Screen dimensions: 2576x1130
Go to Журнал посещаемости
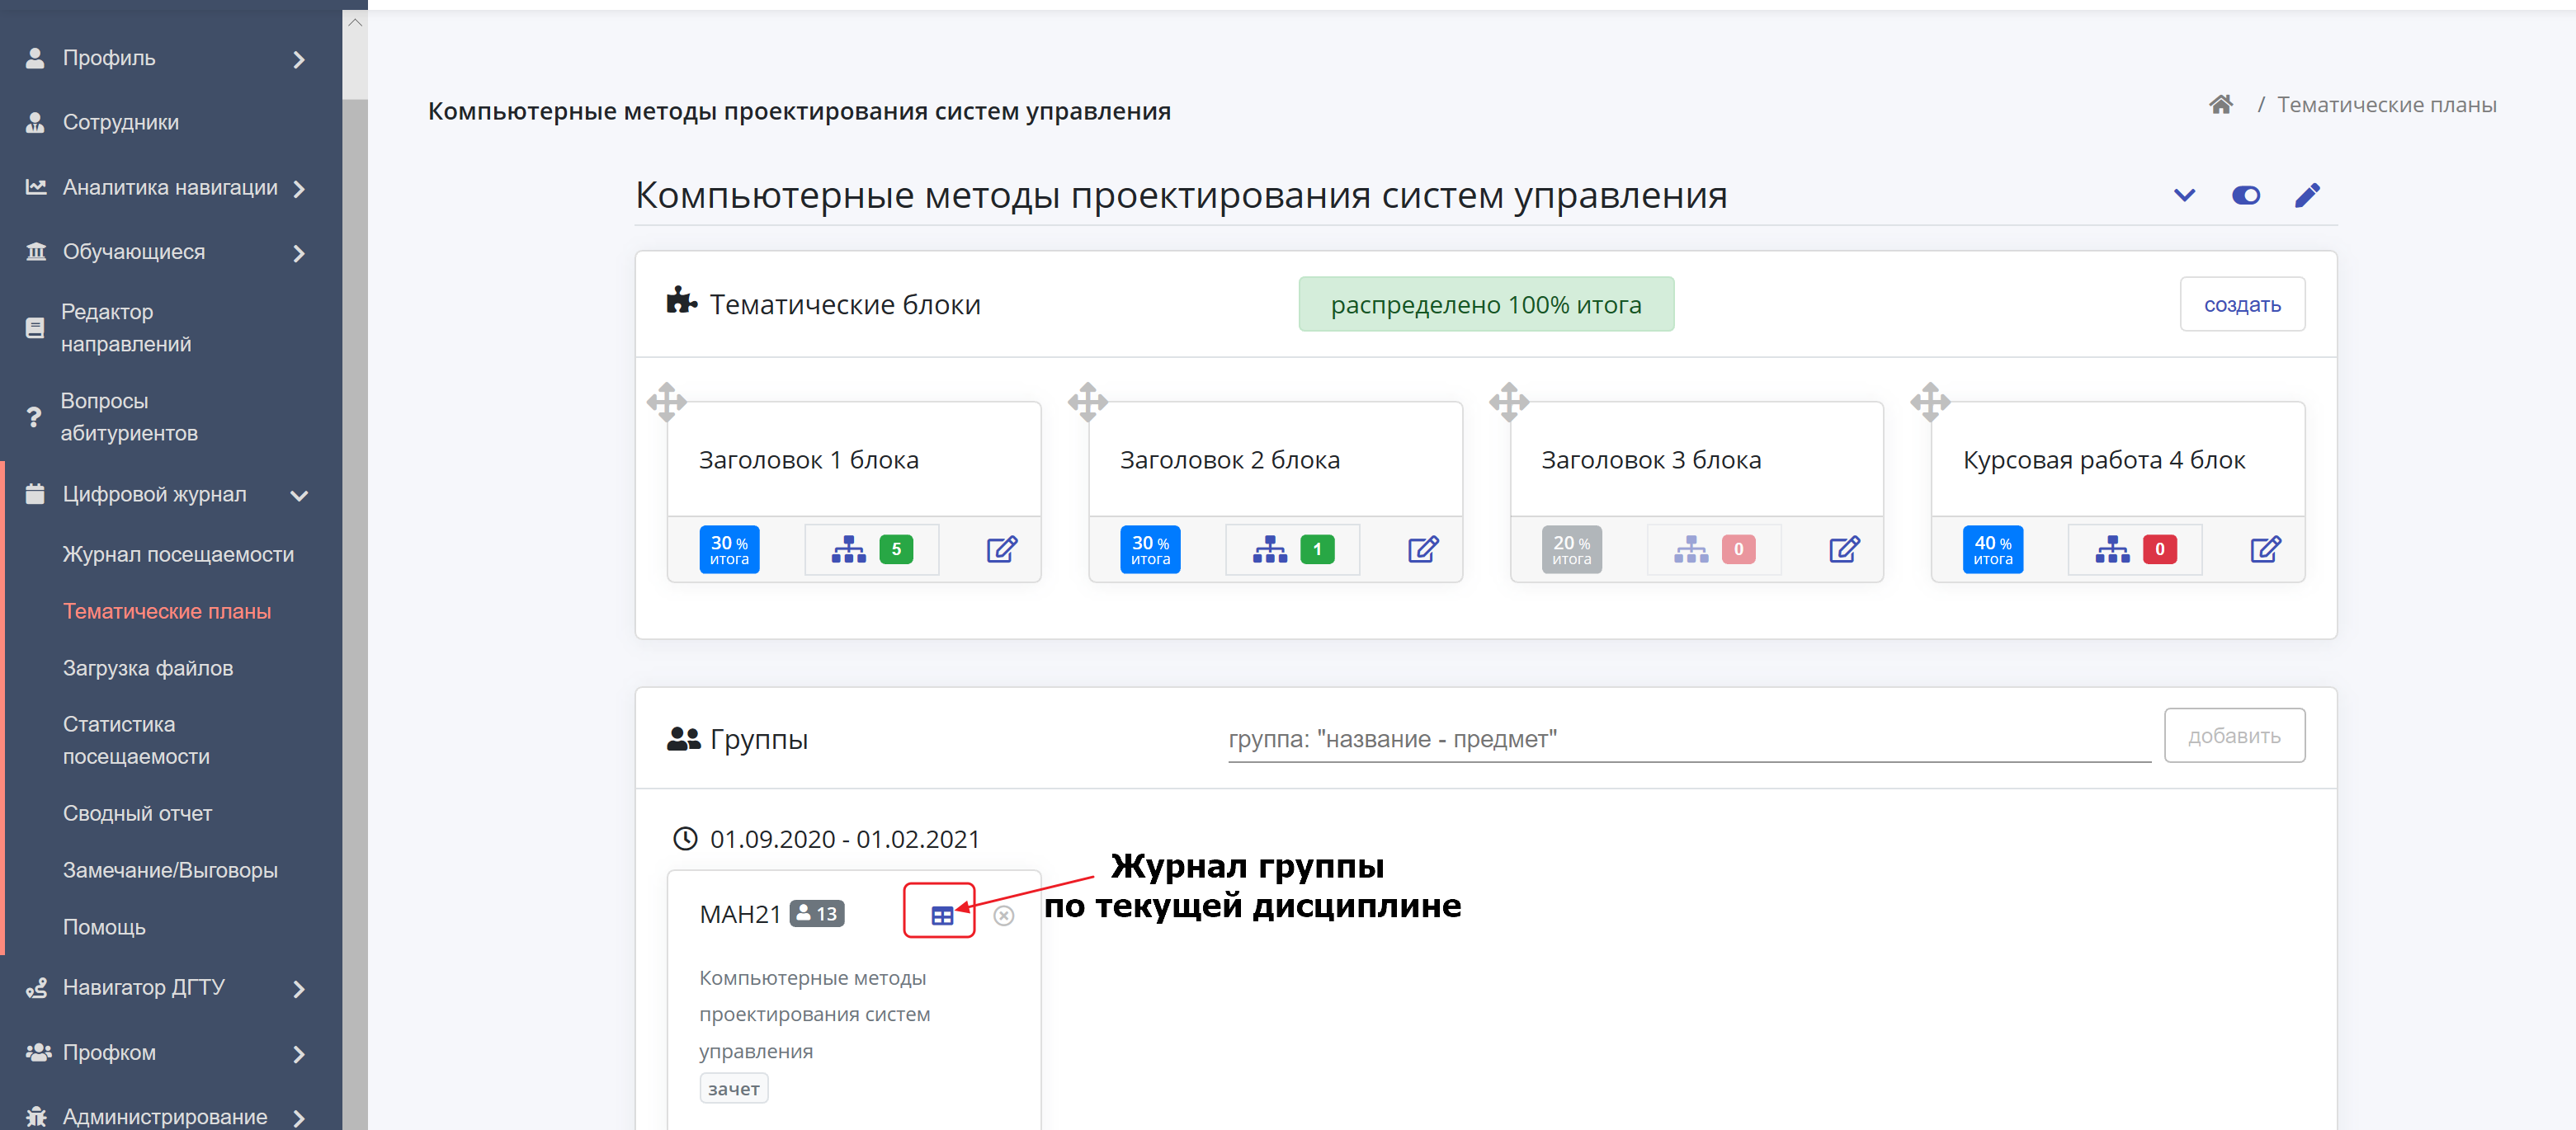coord(178,554)
